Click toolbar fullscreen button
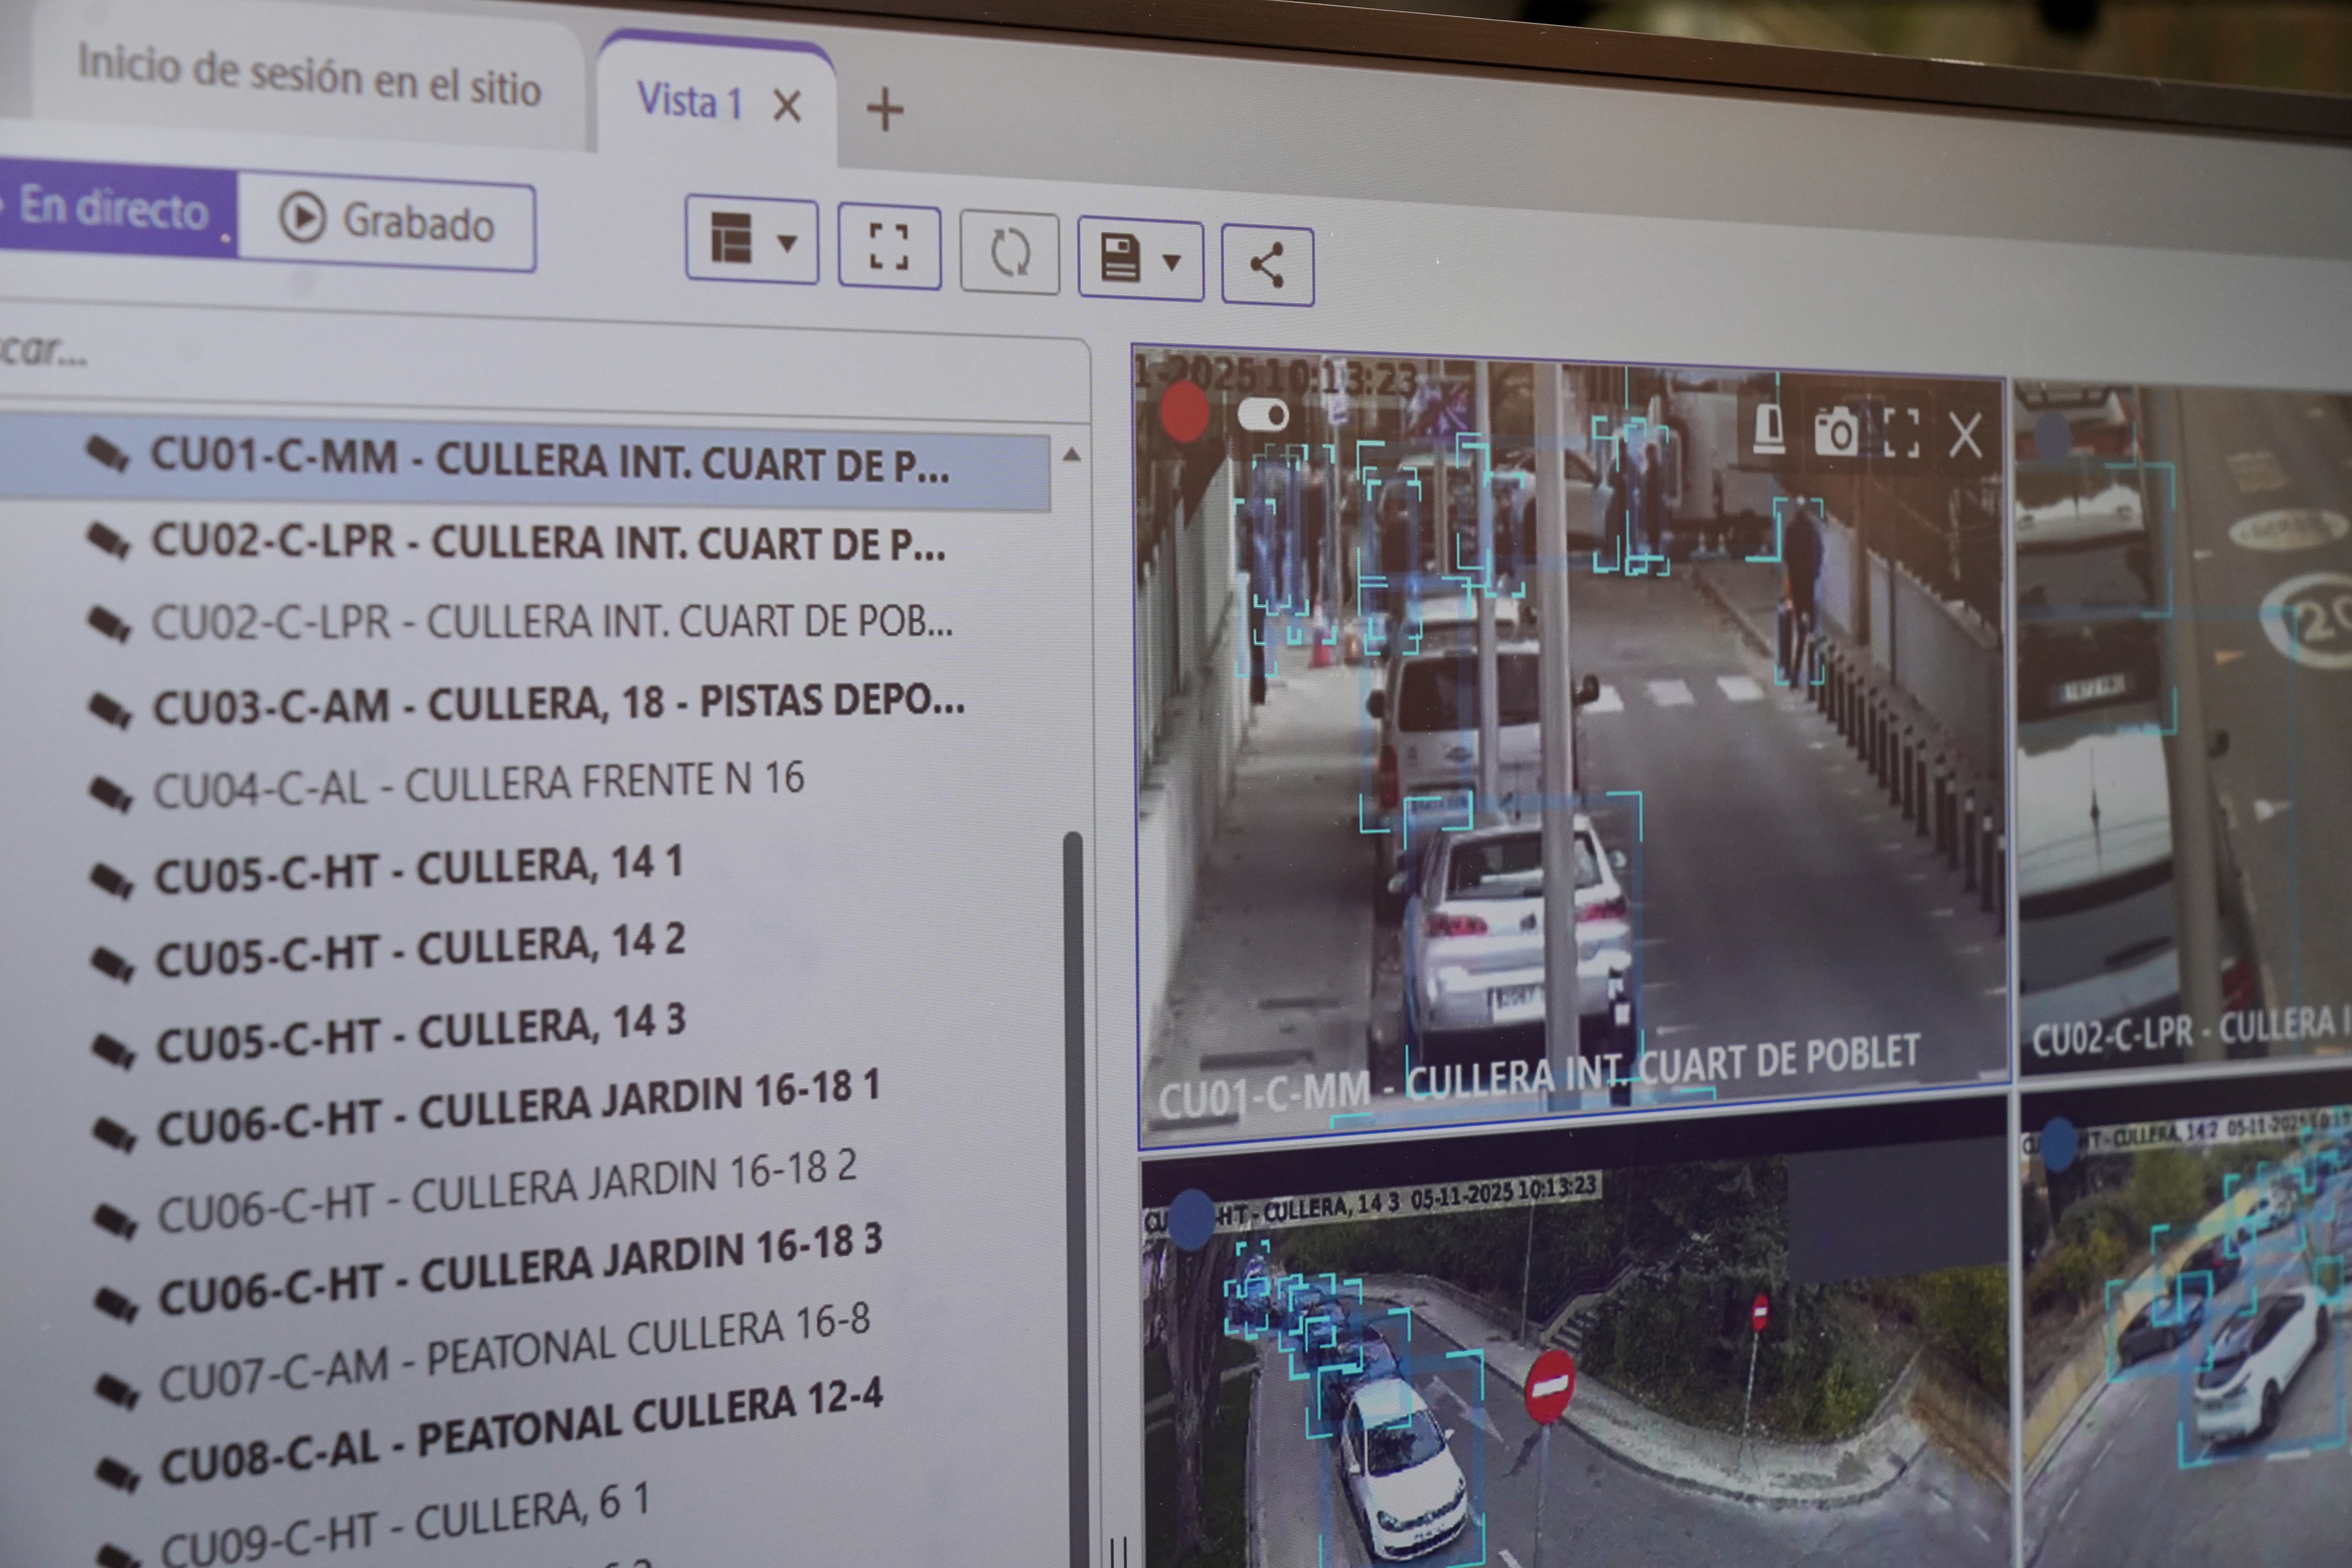 click(x=889, y=247)
